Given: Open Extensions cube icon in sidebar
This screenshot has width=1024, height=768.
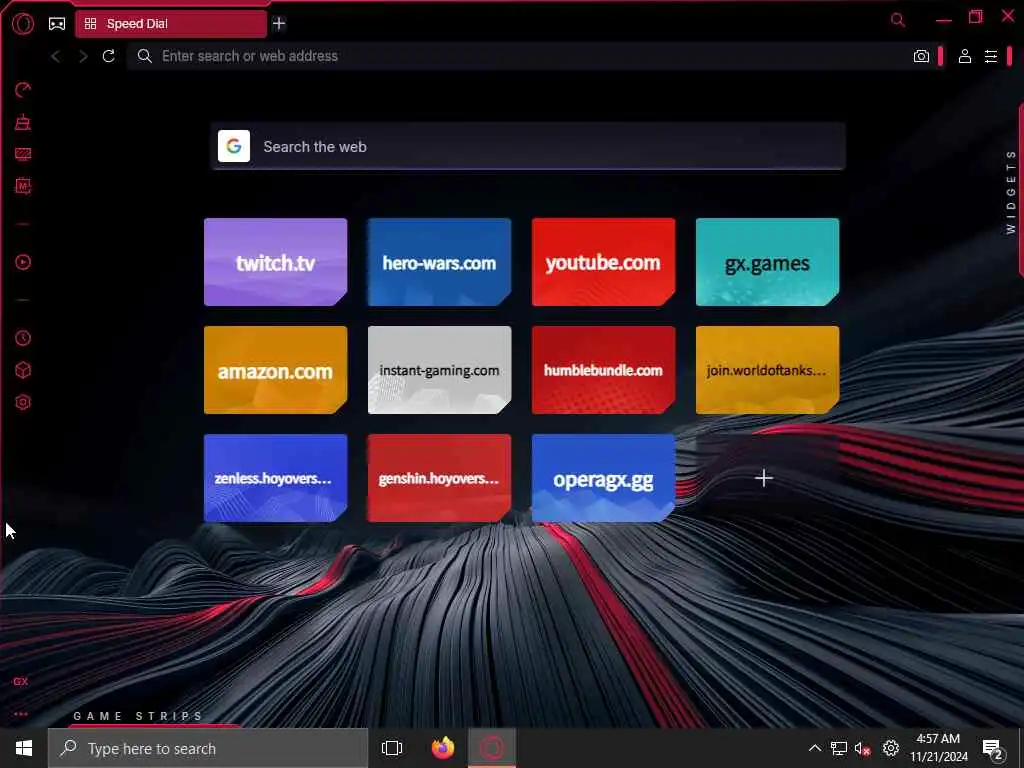Looking at the screenshot, I should tap(23, 370).
